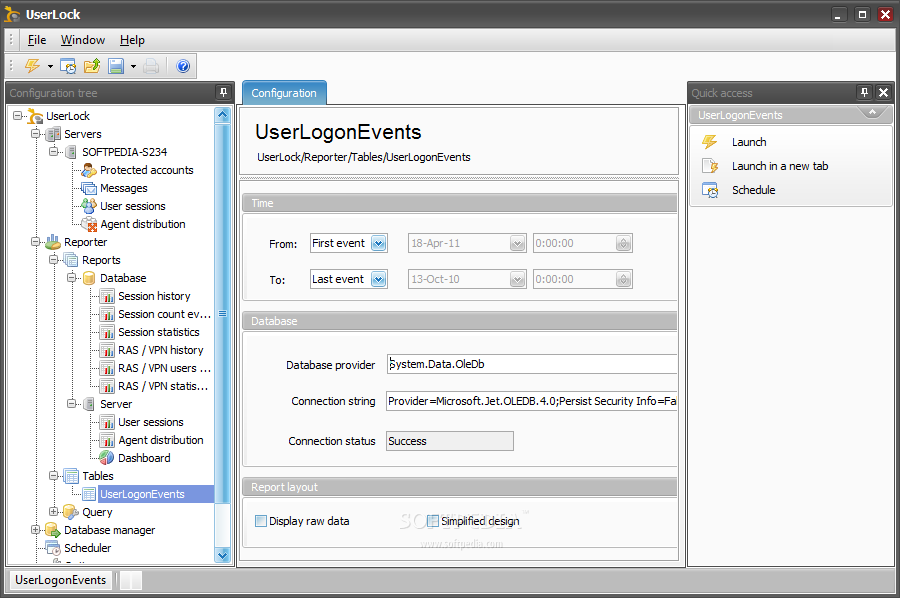Click Schedule in Quick access panel
The height and width of the screenshot is (598, 900).
753,191
